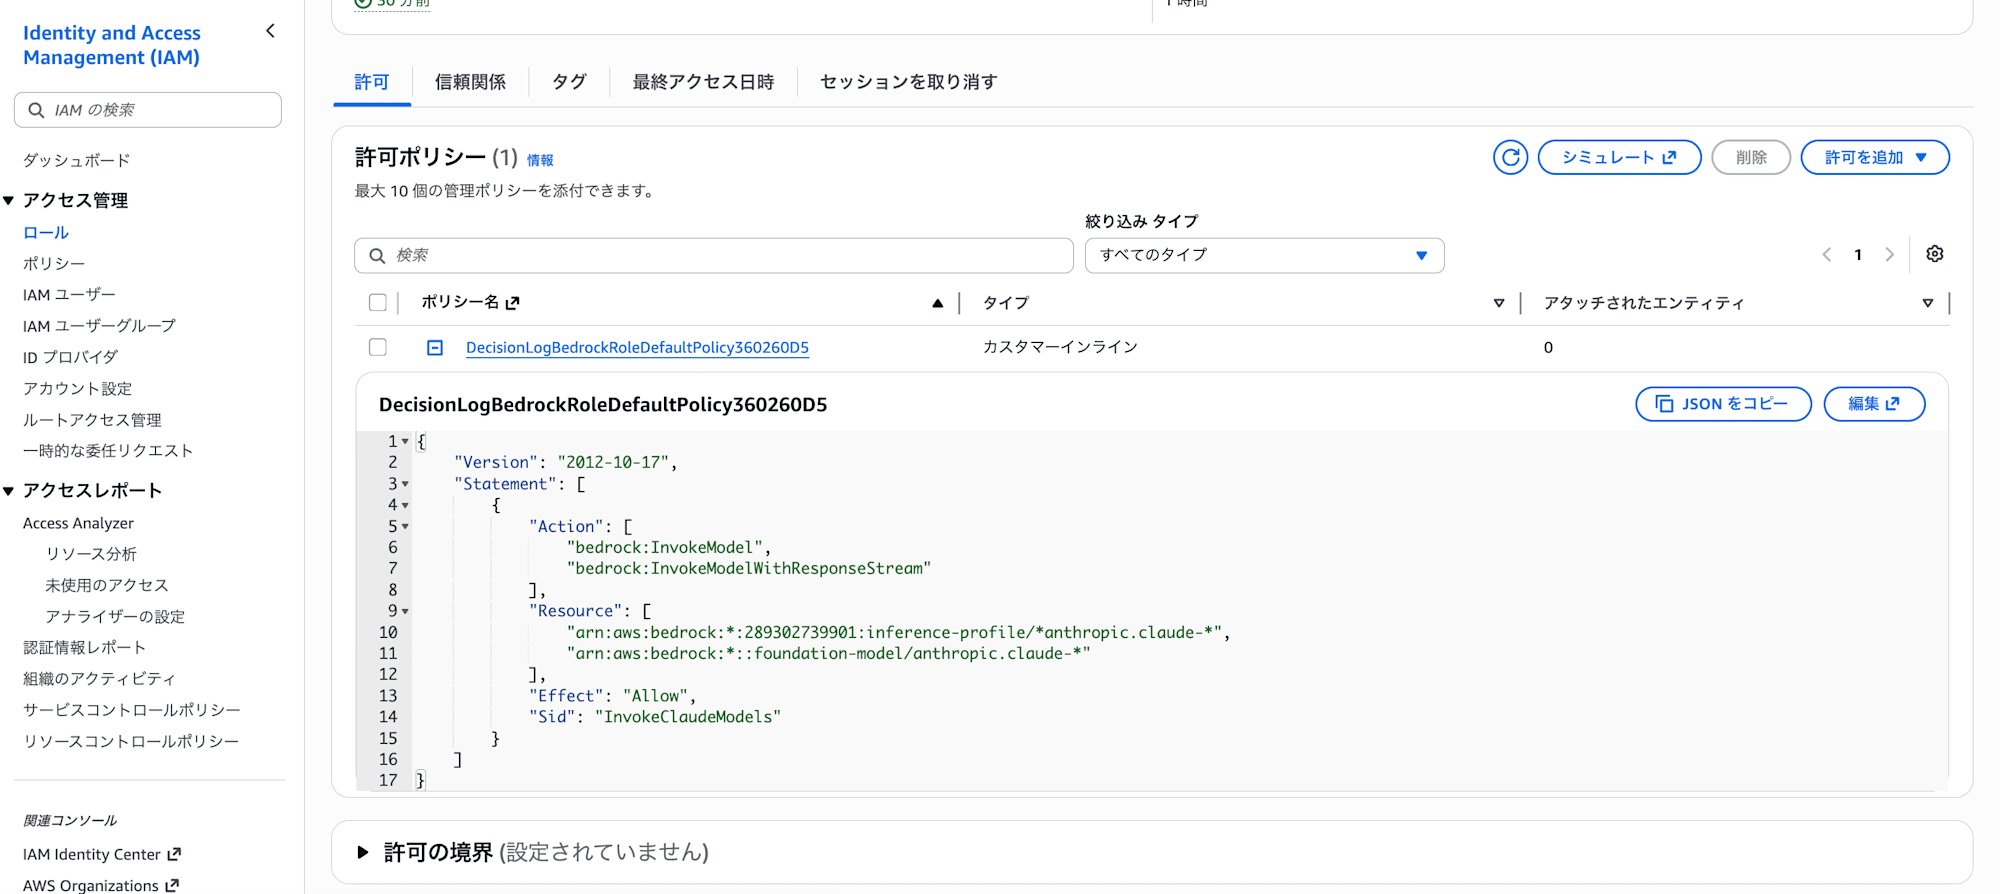2000x894 pixels.
Task: Click the foundation-model/anthropic.claude-* resource line
Action: [829, 653]
